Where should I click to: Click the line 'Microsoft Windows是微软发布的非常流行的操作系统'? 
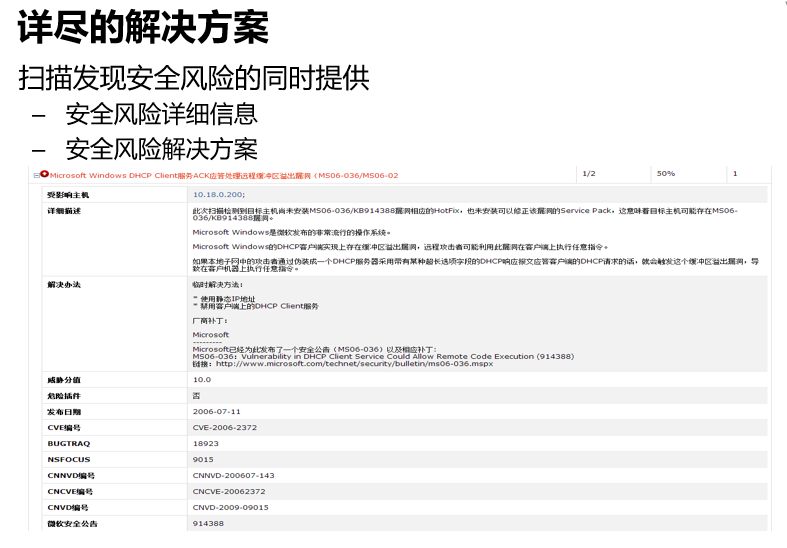[x=291, y=233]
